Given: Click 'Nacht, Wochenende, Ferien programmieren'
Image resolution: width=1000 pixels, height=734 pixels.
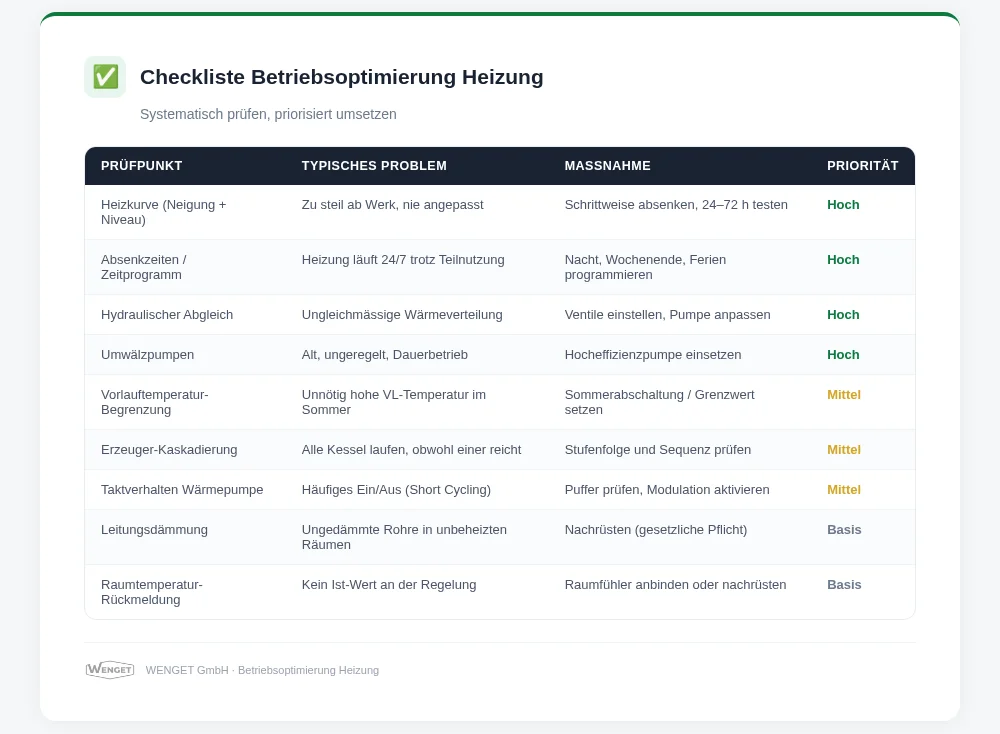Looking at the screenshot, I should 645,267.
